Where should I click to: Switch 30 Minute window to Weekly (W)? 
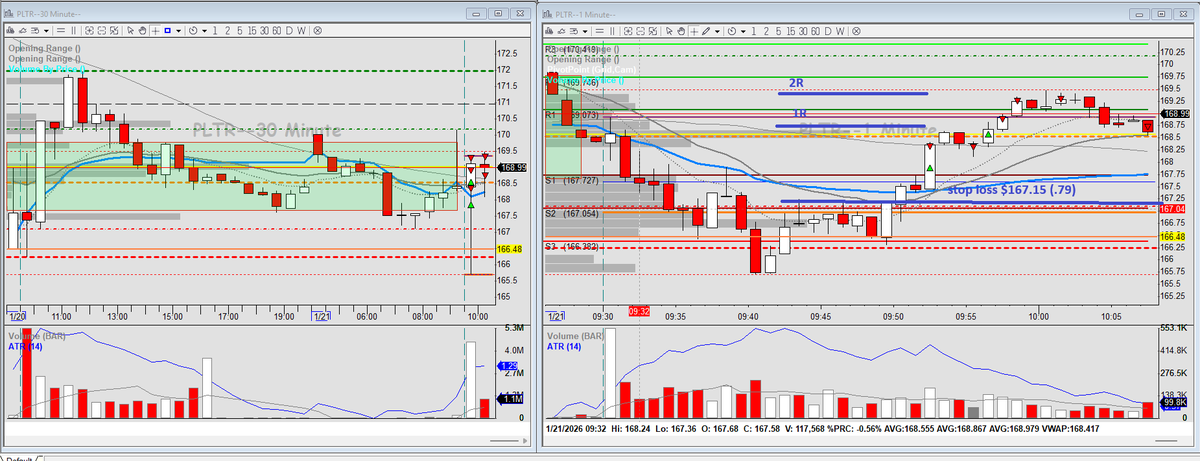pos(302,31)
